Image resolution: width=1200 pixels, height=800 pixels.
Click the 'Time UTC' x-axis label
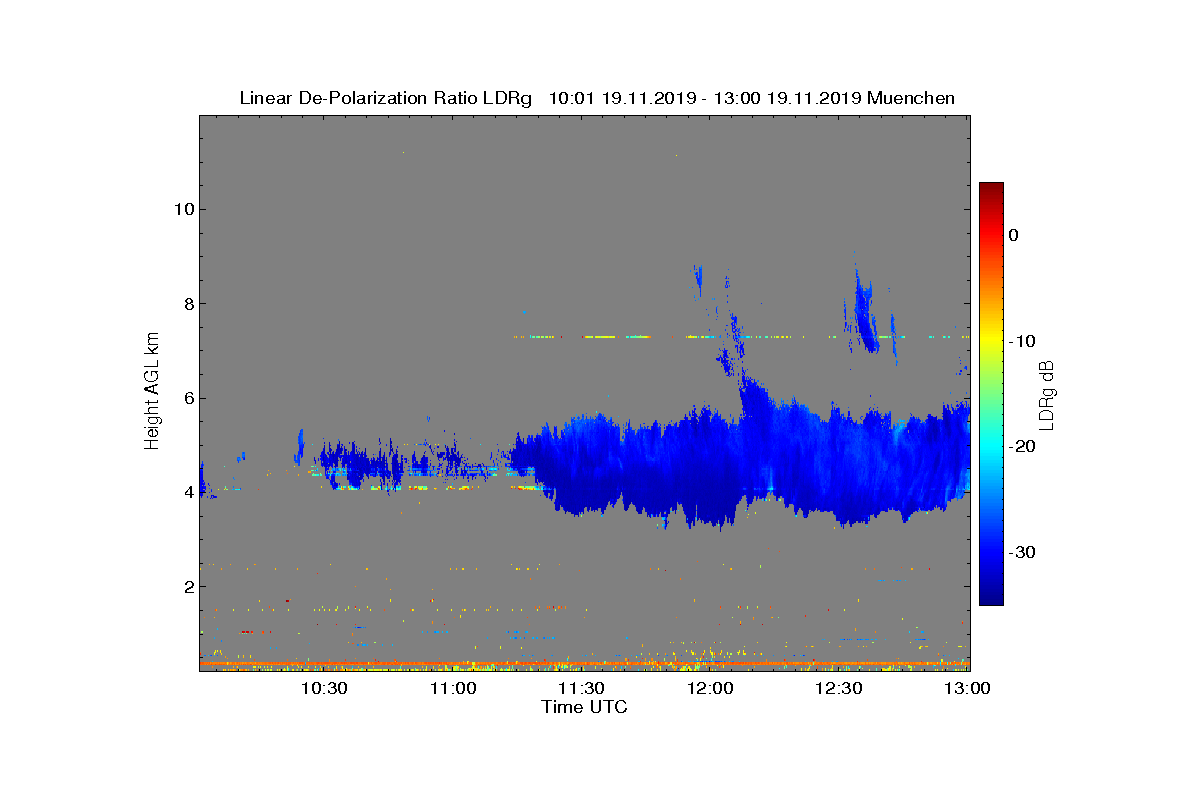tap(585, 707)
